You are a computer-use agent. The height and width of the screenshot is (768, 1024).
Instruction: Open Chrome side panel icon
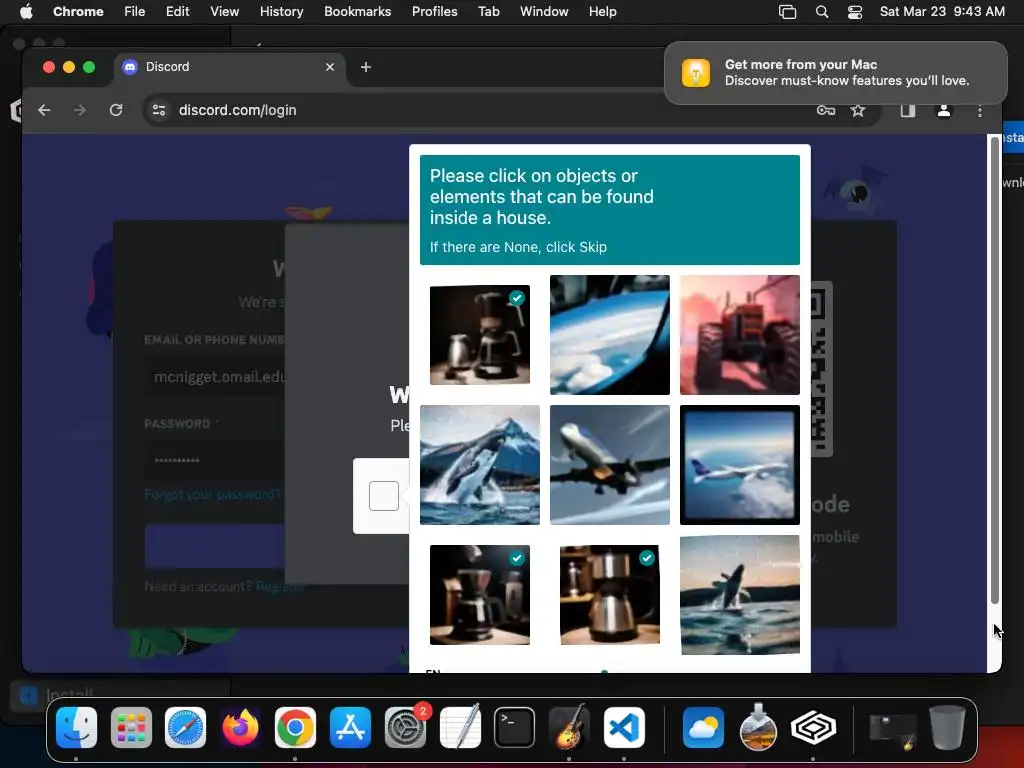[907, 110]
